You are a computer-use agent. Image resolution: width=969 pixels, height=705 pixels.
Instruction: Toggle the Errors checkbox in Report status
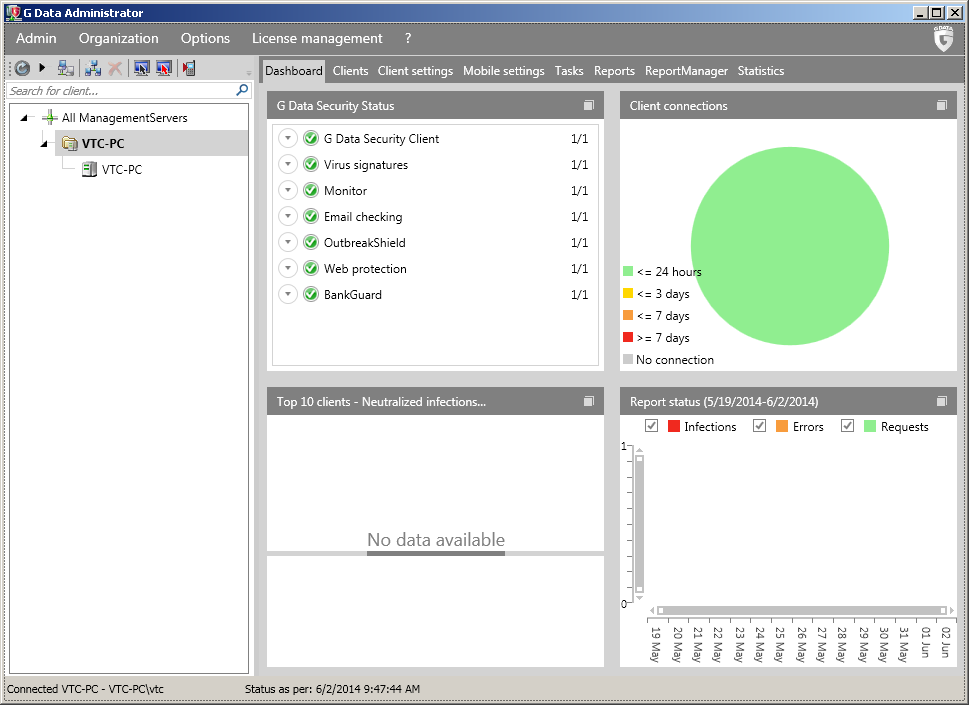click(759, 426)
